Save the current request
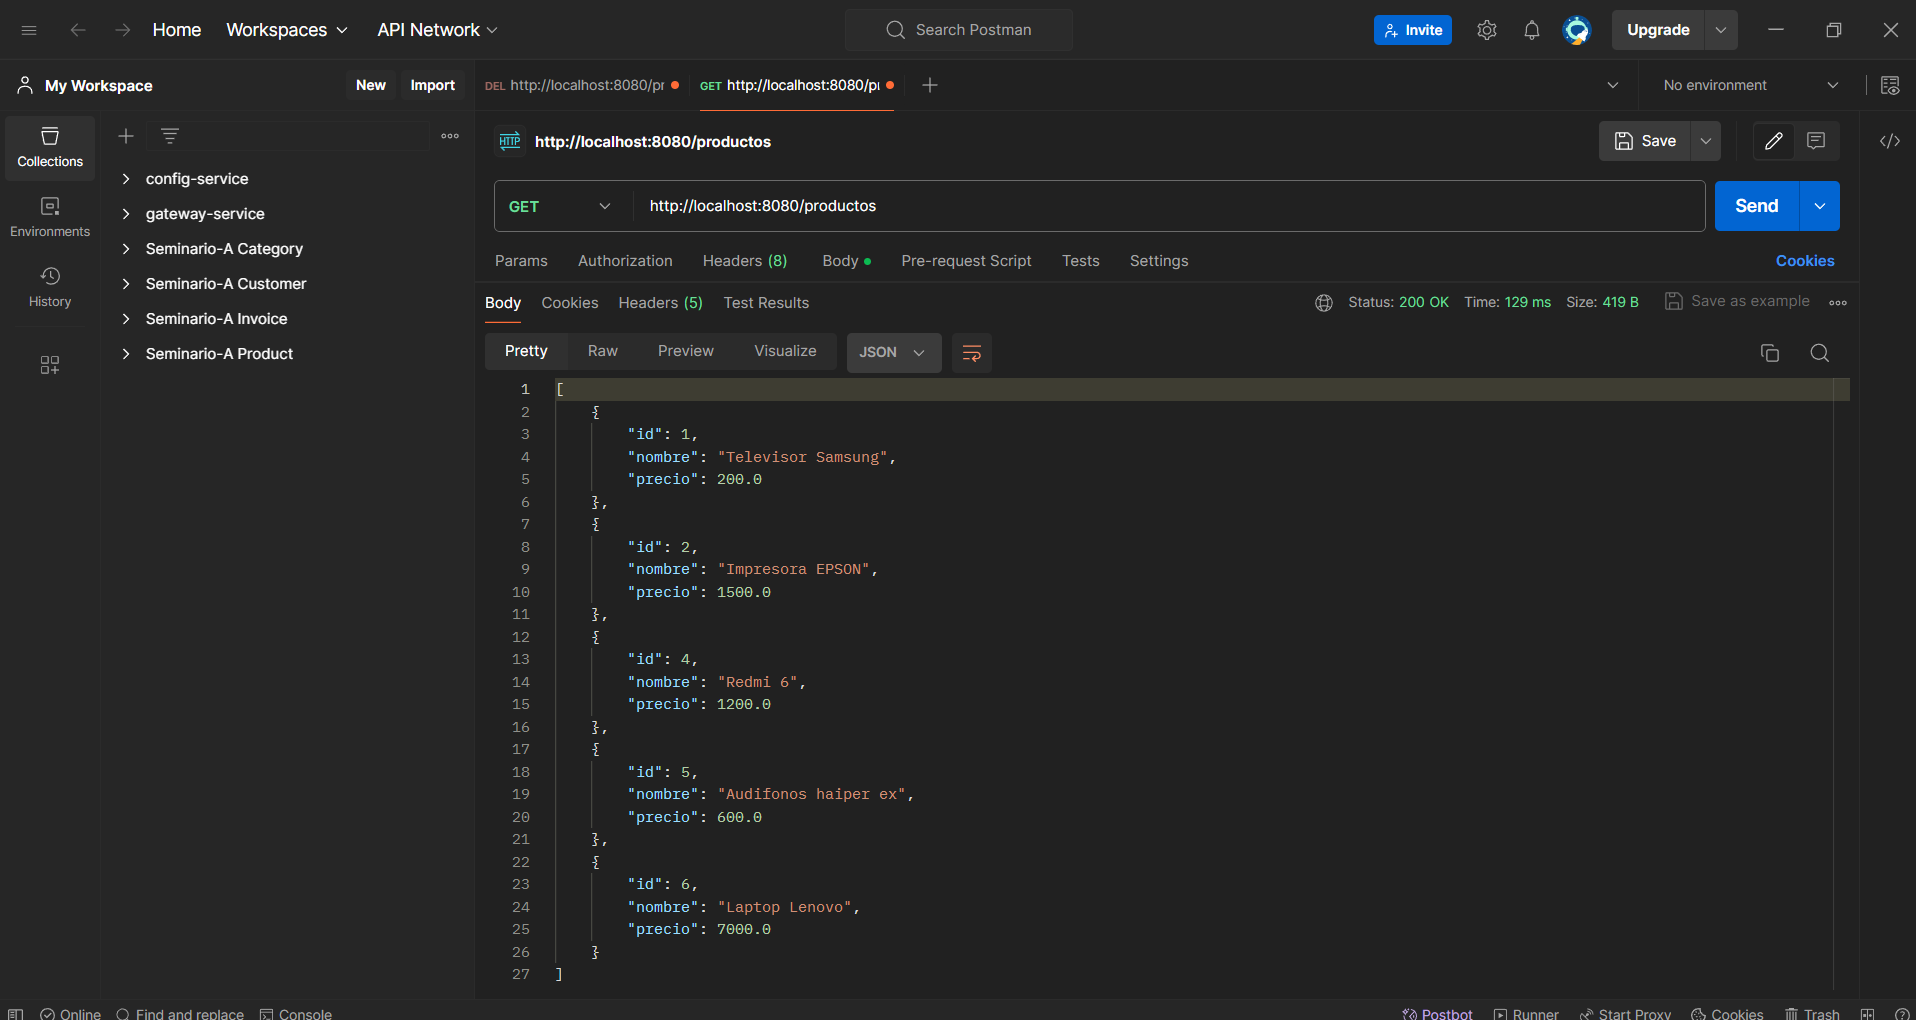This screenshot has height=1020, width=1916. coord(1645,141)
